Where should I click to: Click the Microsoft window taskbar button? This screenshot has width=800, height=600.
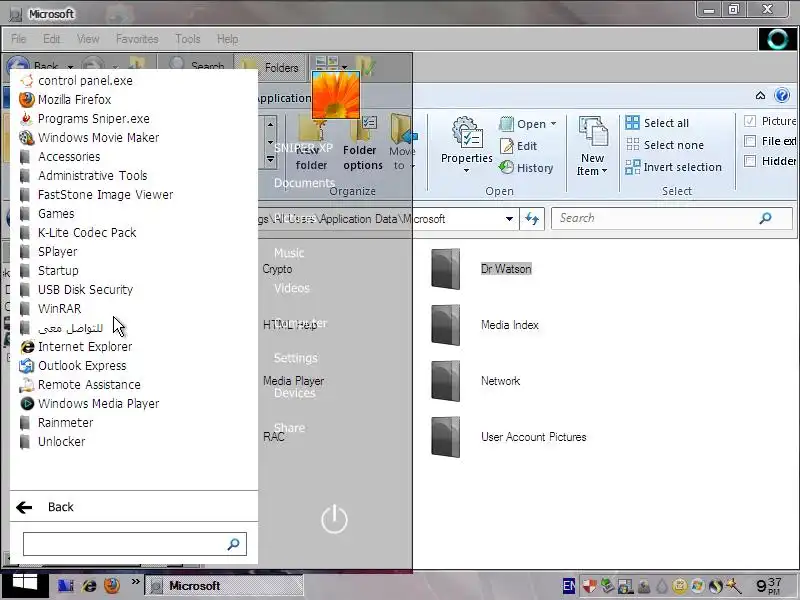pos(224,586)
